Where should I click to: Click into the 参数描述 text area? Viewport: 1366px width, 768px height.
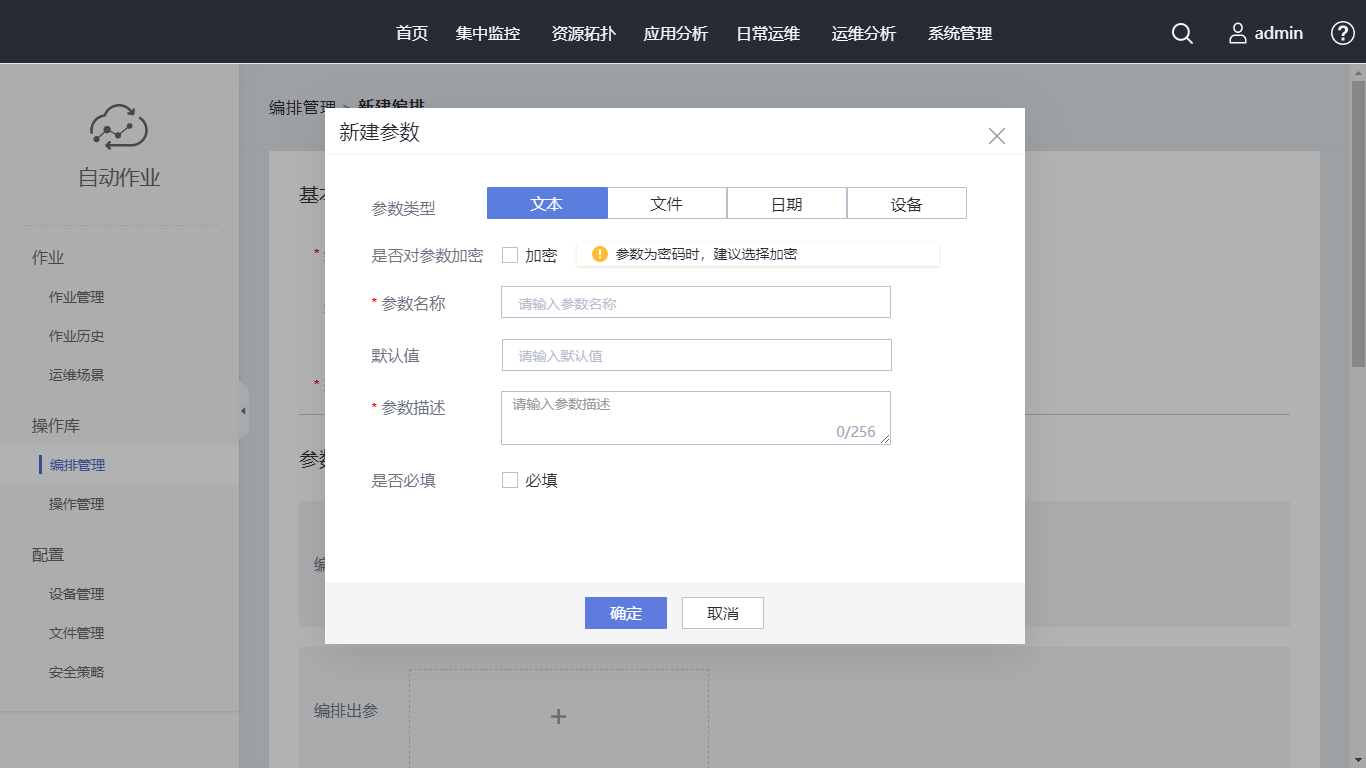[695, 417]
